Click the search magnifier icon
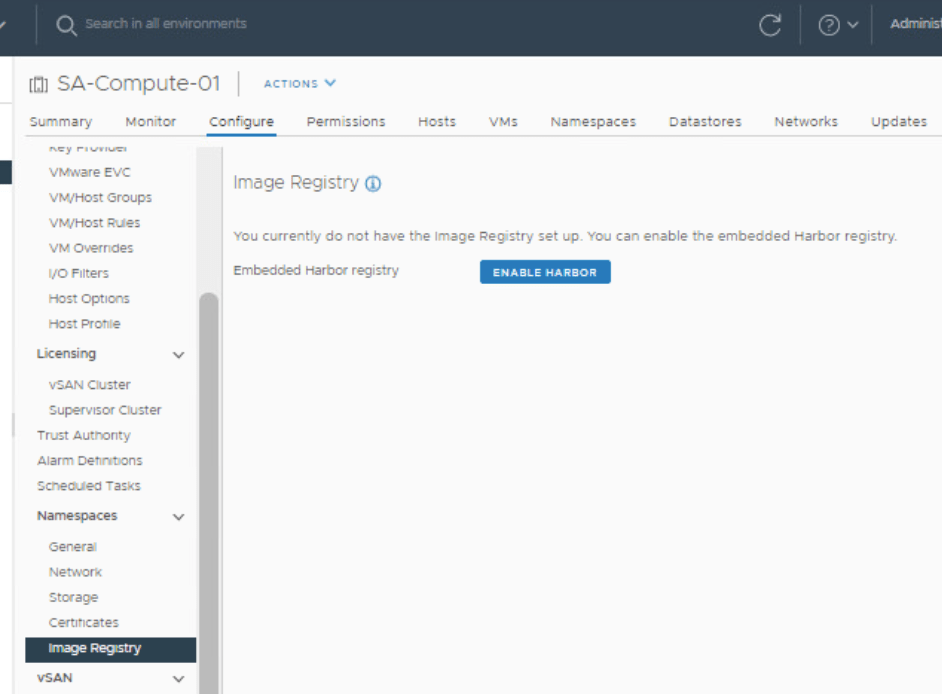942x694 pixels. (x=66, y=25)
